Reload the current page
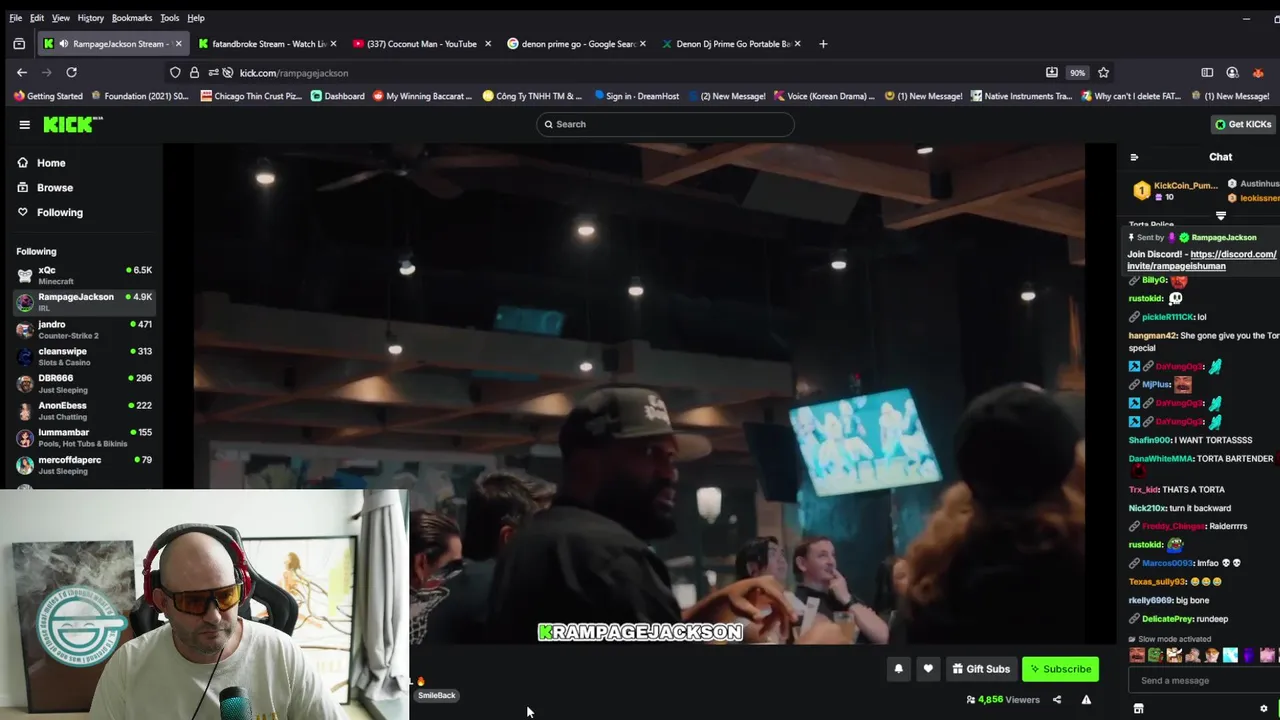This screenshot has width=1280, height=720. point(71,72)
